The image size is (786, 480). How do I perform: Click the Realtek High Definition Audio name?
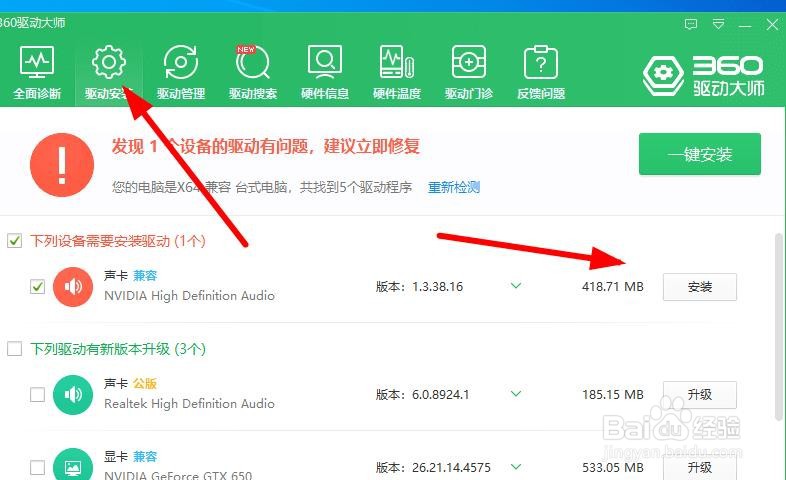189,404
